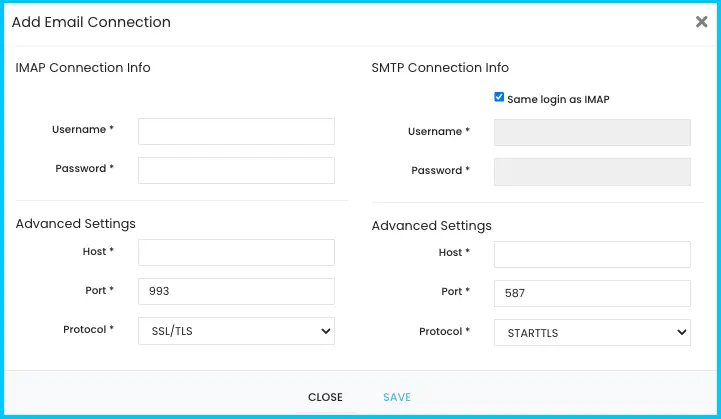Expand the SMTP Protocol dropdown showing STARTTLS
This screenshot has height=419, width=721.
tap(592, 333)
